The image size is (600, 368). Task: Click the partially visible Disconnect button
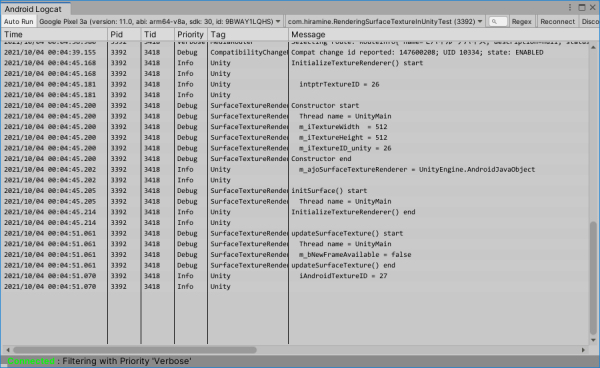point(590,21)
